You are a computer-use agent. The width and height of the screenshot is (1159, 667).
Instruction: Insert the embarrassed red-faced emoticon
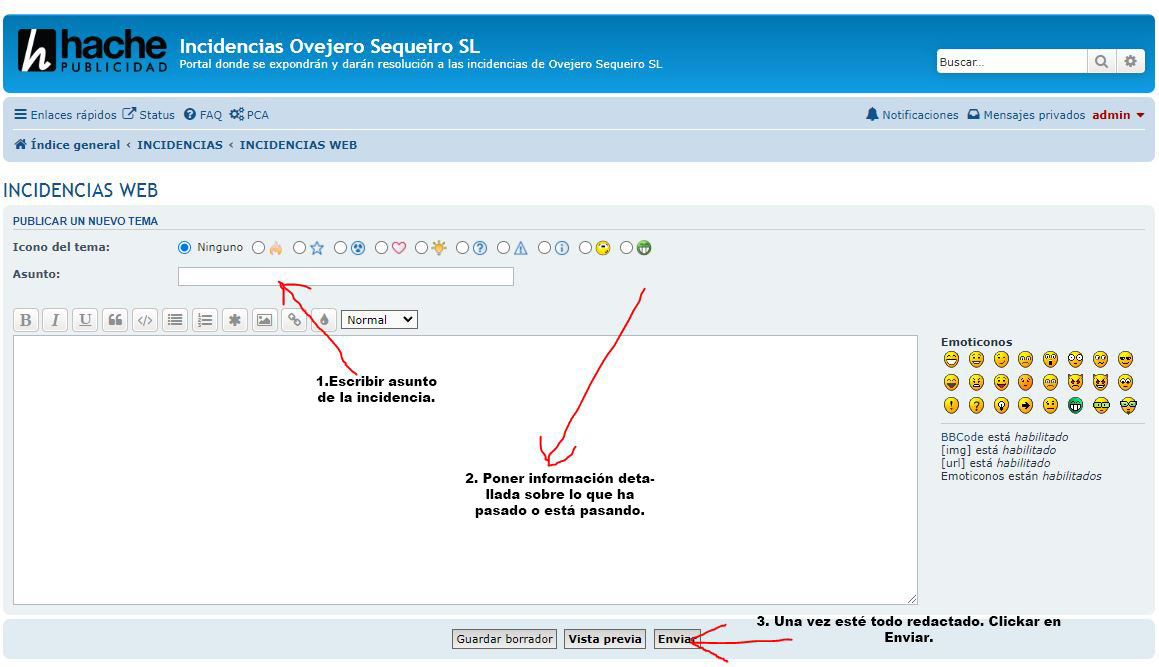coord(1025,382)
